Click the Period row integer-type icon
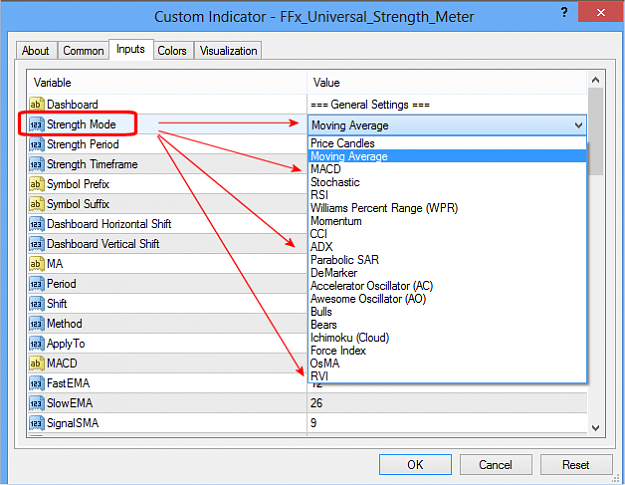Viewport: 625px width, 485px height. [x=36, y=284]
